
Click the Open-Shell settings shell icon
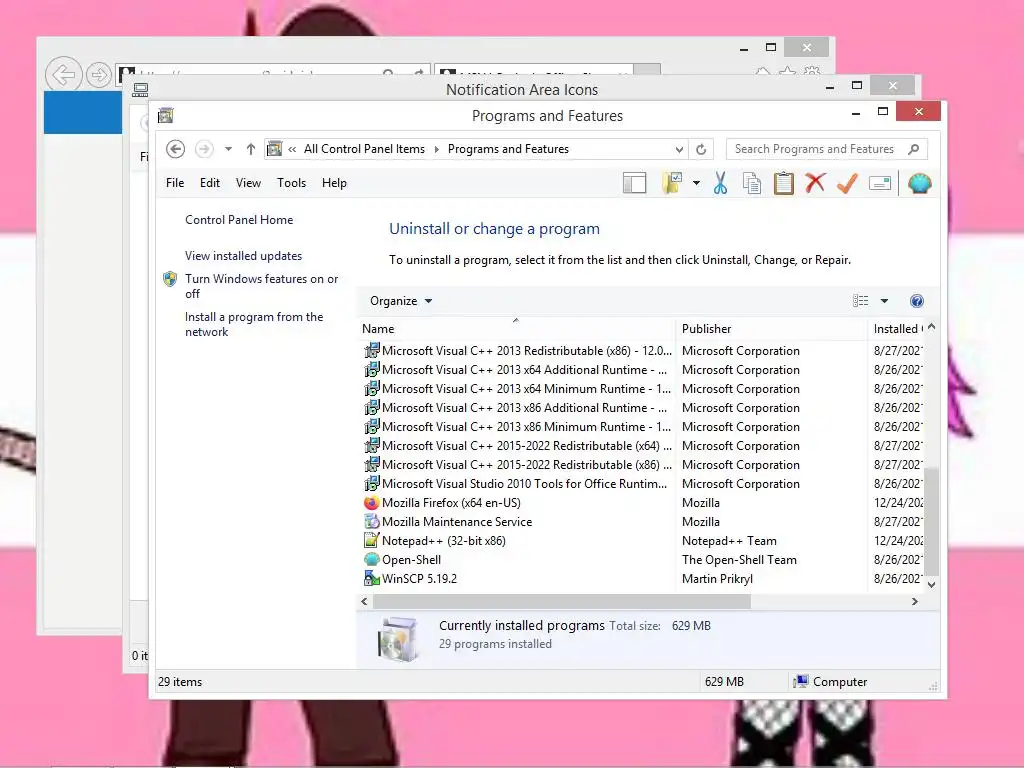920,184
